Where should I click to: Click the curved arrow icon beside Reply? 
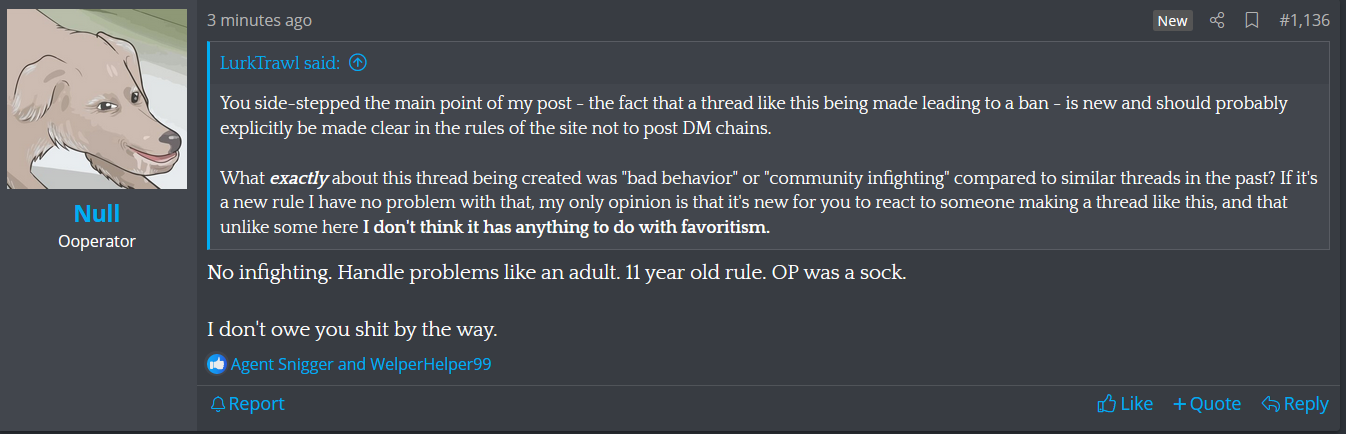click(1271, 404)
